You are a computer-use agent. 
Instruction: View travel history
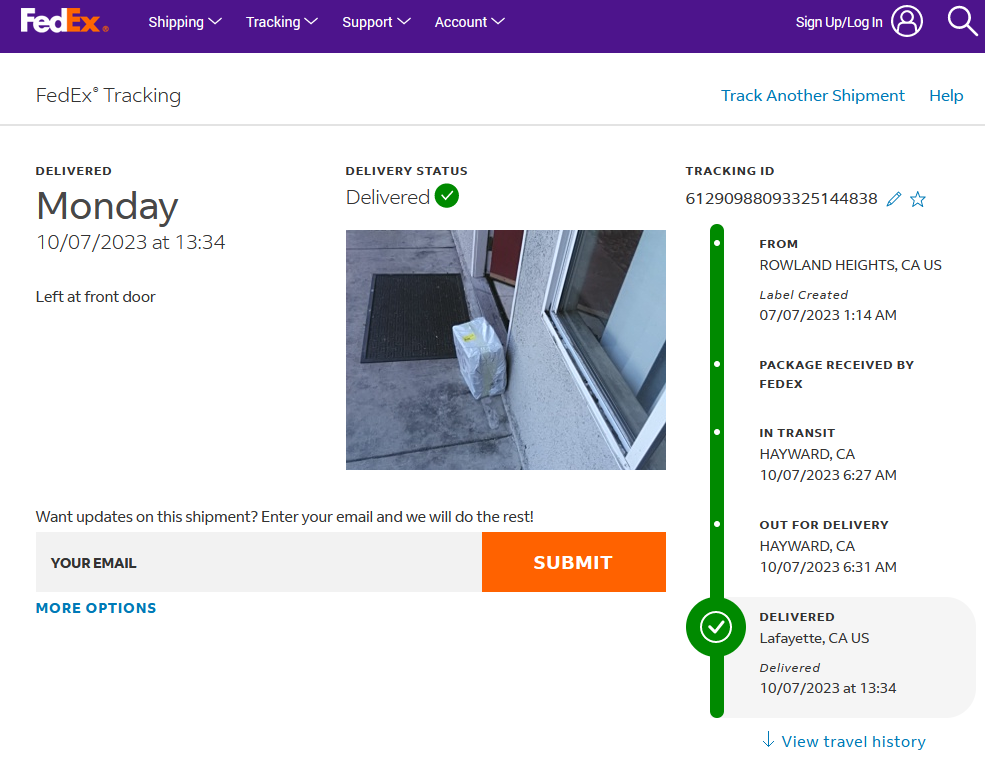853,741
